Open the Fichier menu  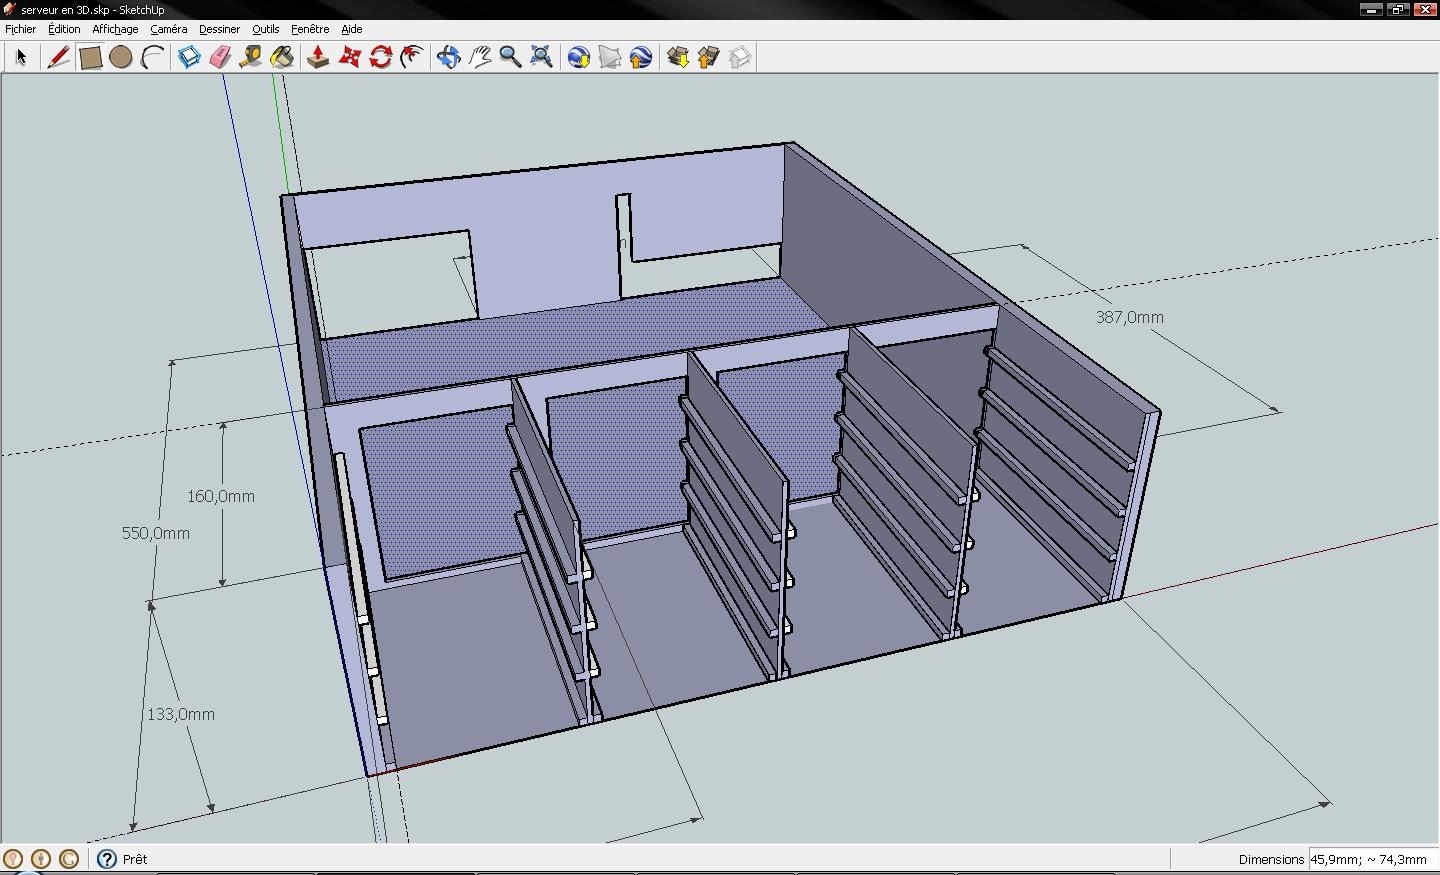pos(20,29)
